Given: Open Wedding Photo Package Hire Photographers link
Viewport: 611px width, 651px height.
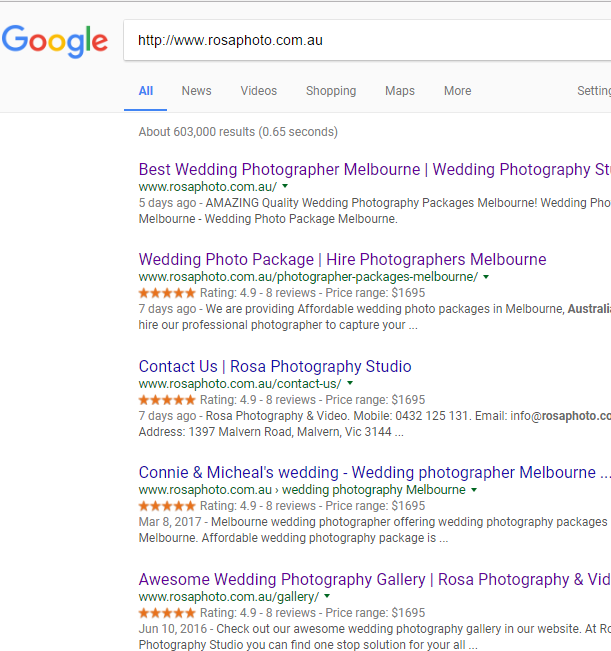Looking at the screenshot, I should 342,259.
